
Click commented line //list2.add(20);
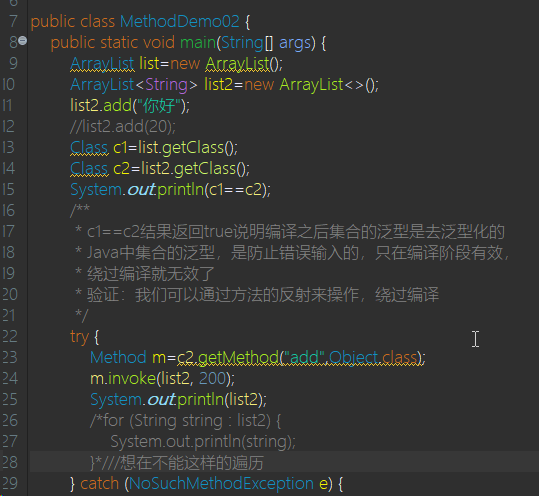123,126
